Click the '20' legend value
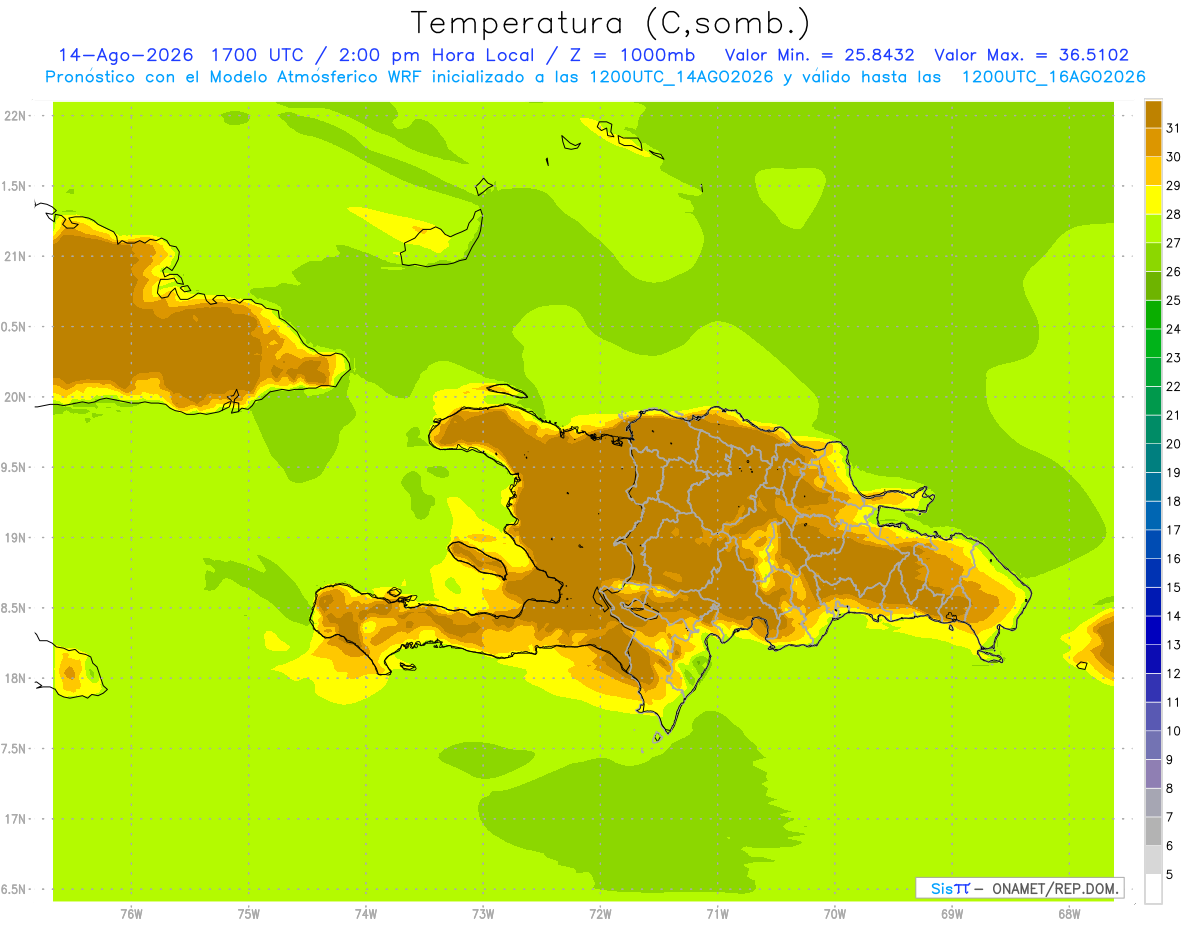This screenshot has height=927, width=1200. [x=1173, y=444]
